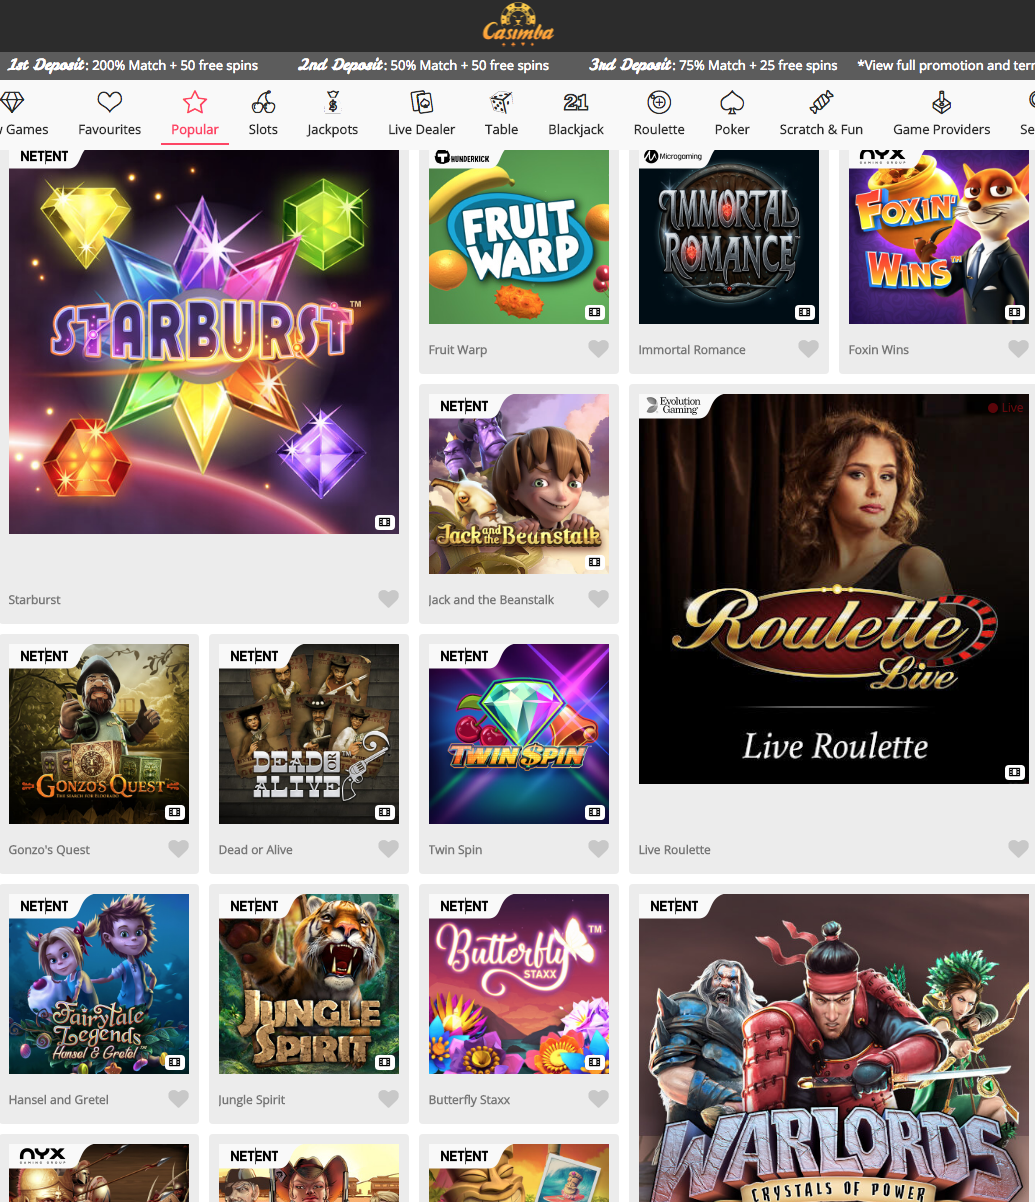1035x1202 pixels.
Task: Click the Casimba logo at top
Action: 517,24
